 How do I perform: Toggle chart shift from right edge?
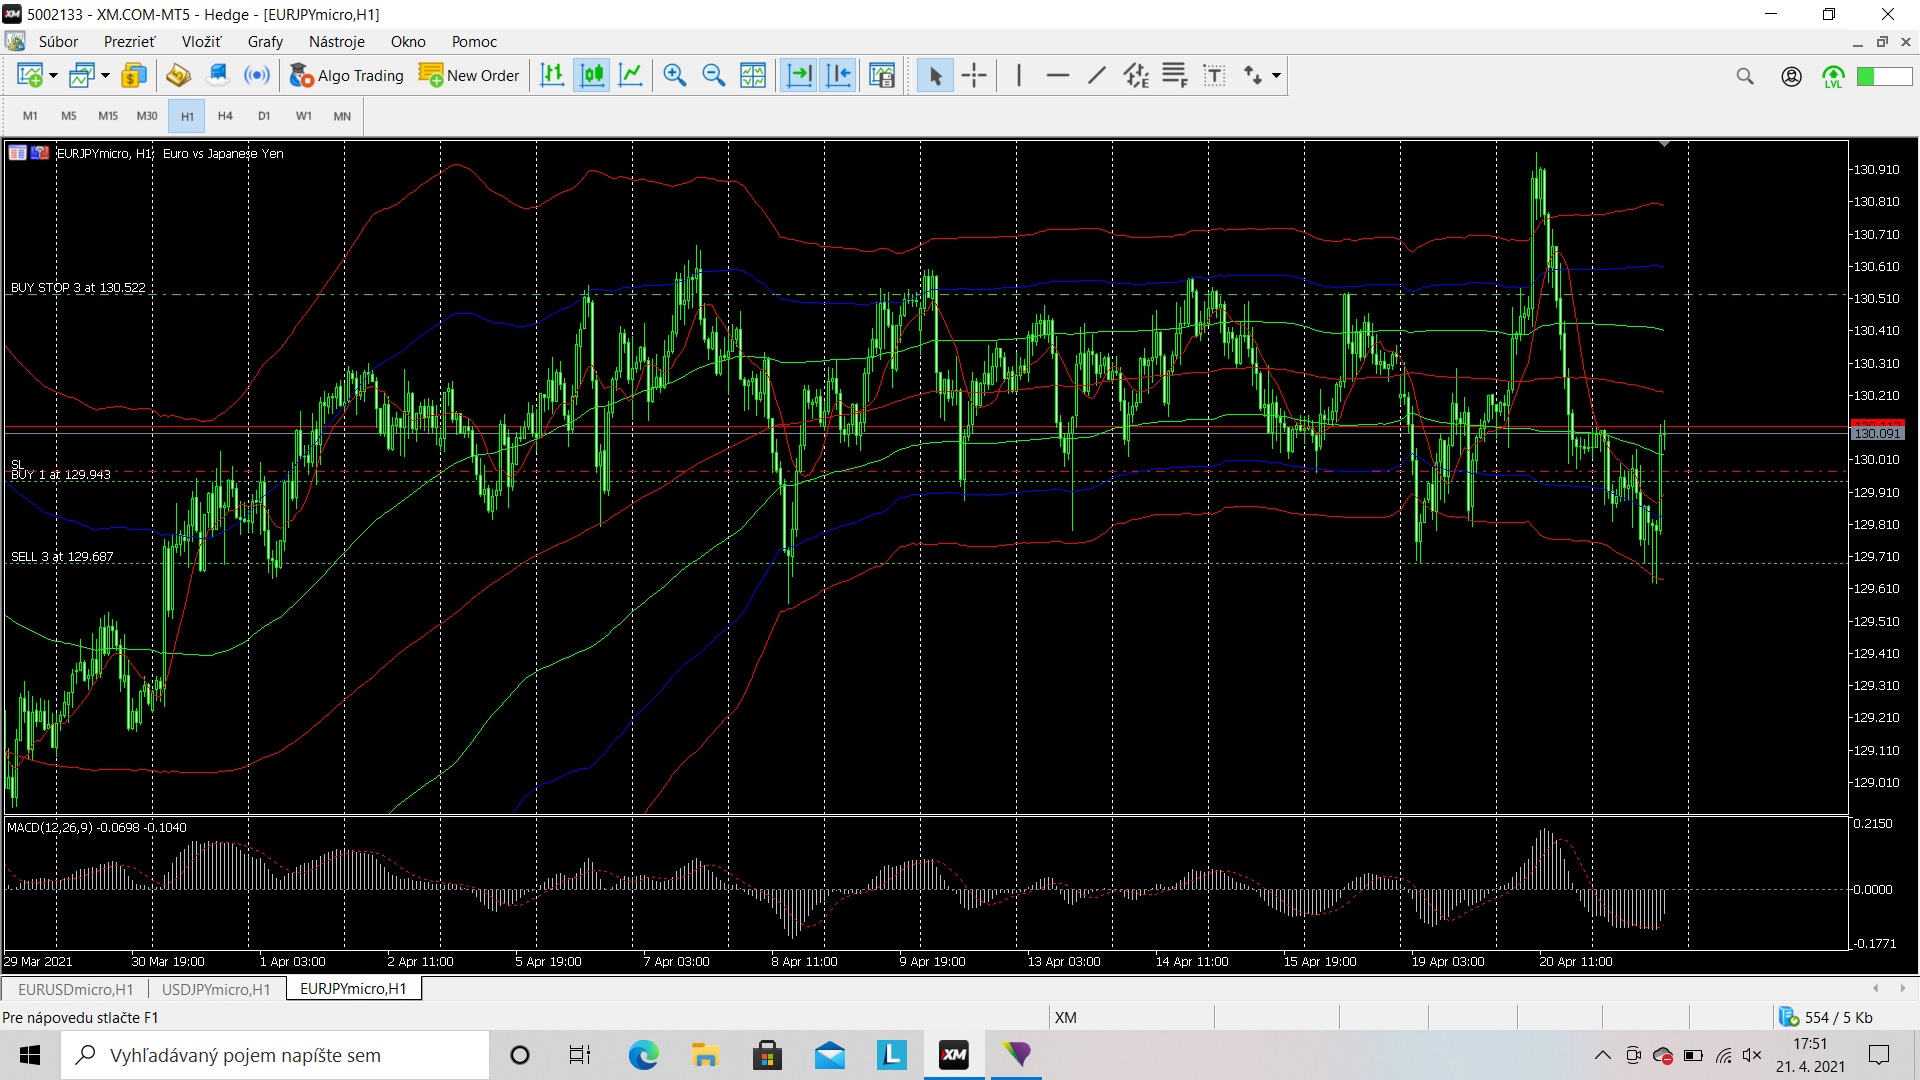839,75
